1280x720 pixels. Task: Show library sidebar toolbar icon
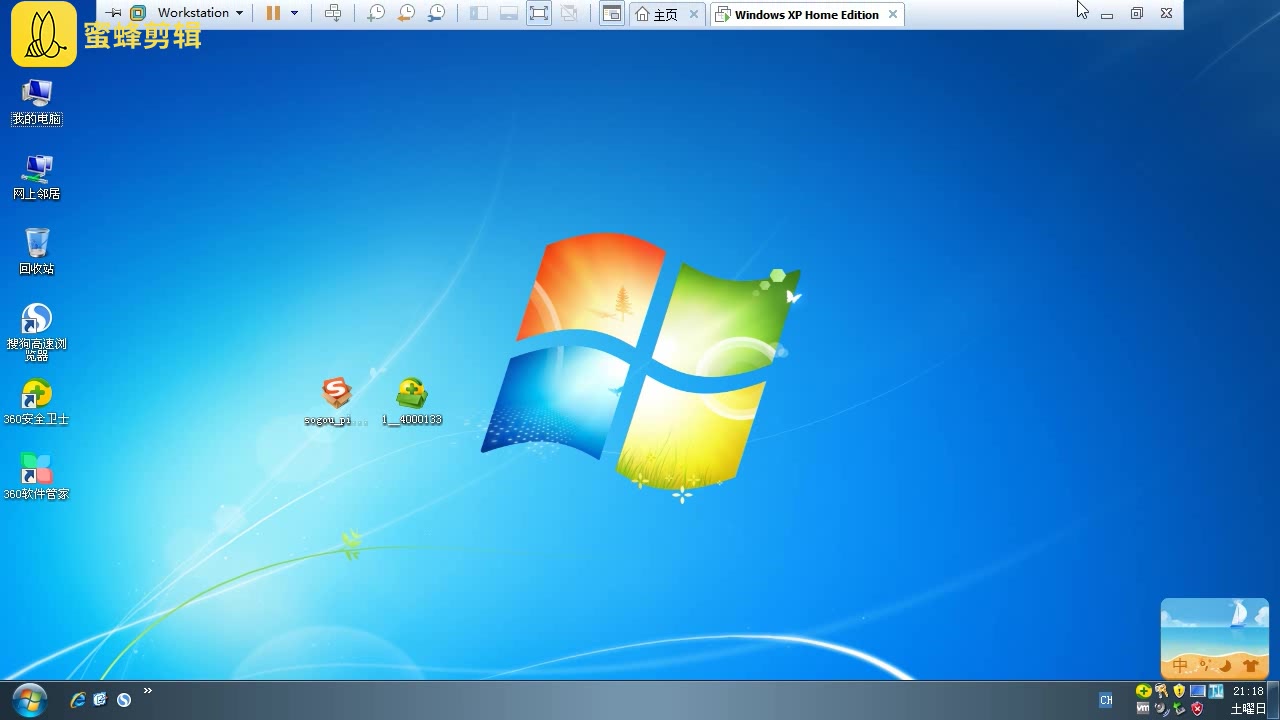tap(479, 13)
